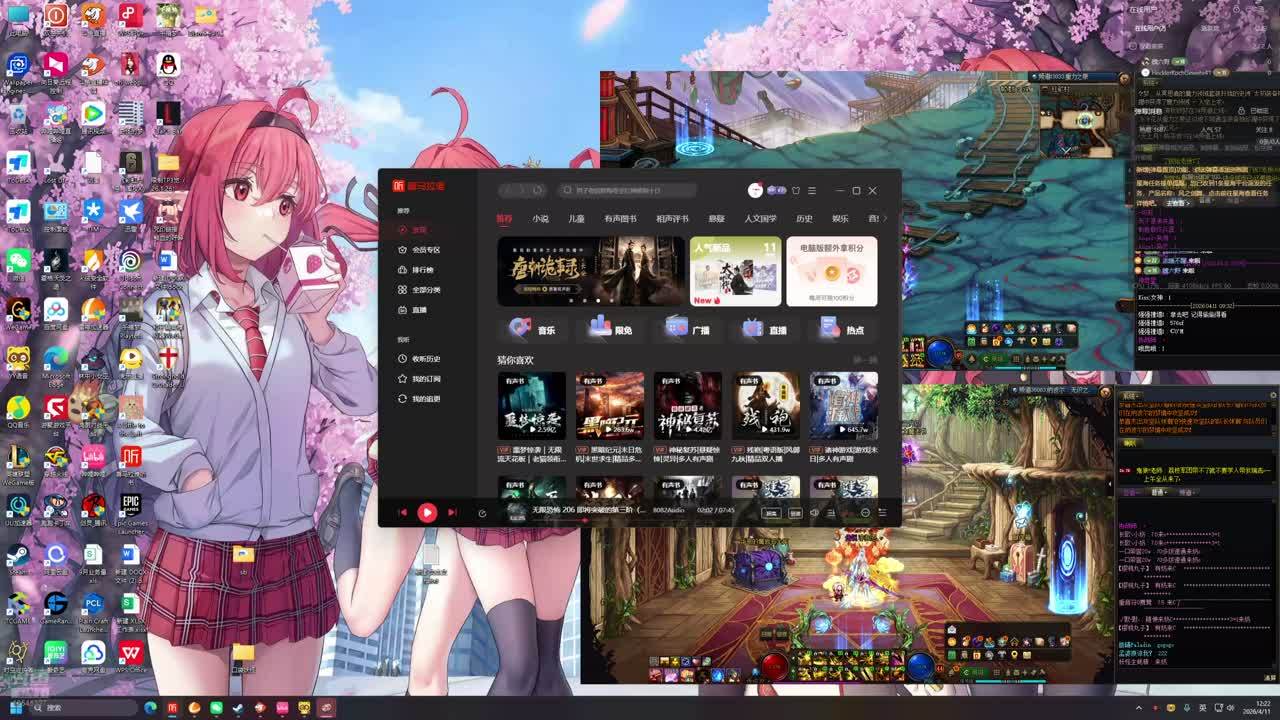Go to the previous track
Screen dimensions: 1280x720
[x=403, y=513]
